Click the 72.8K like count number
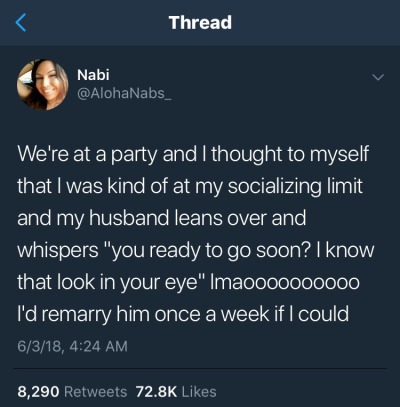400x407 pixels. 156,392
